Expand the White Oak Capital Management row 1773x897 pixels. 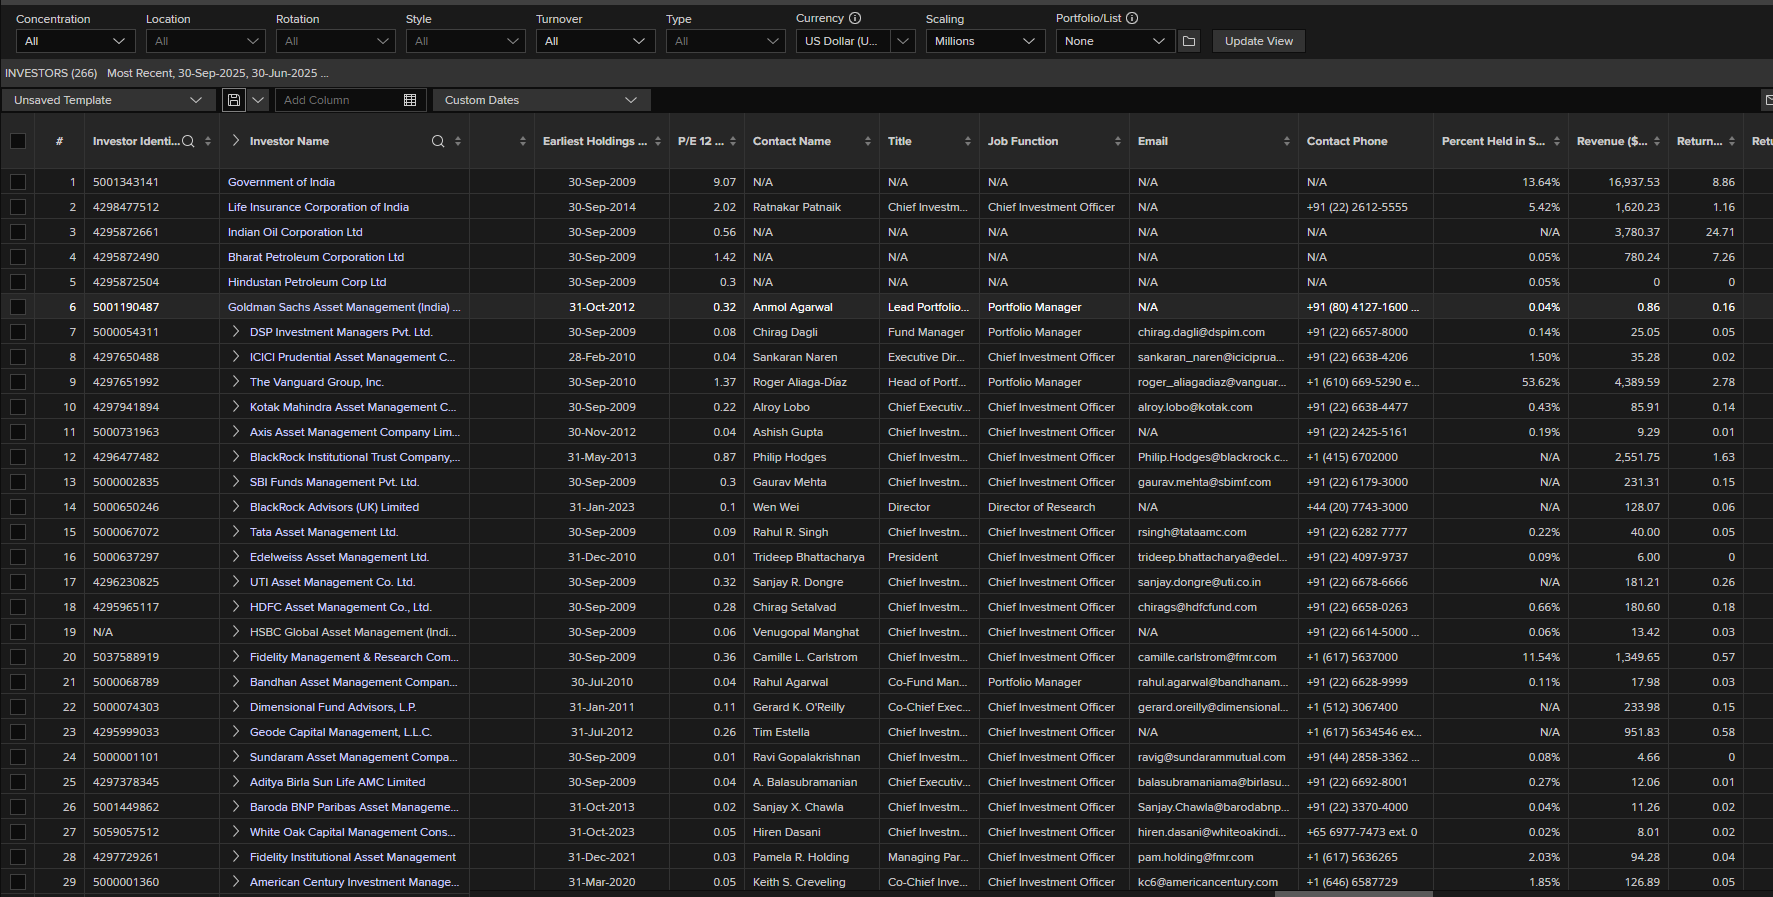(x=235, y=832)
